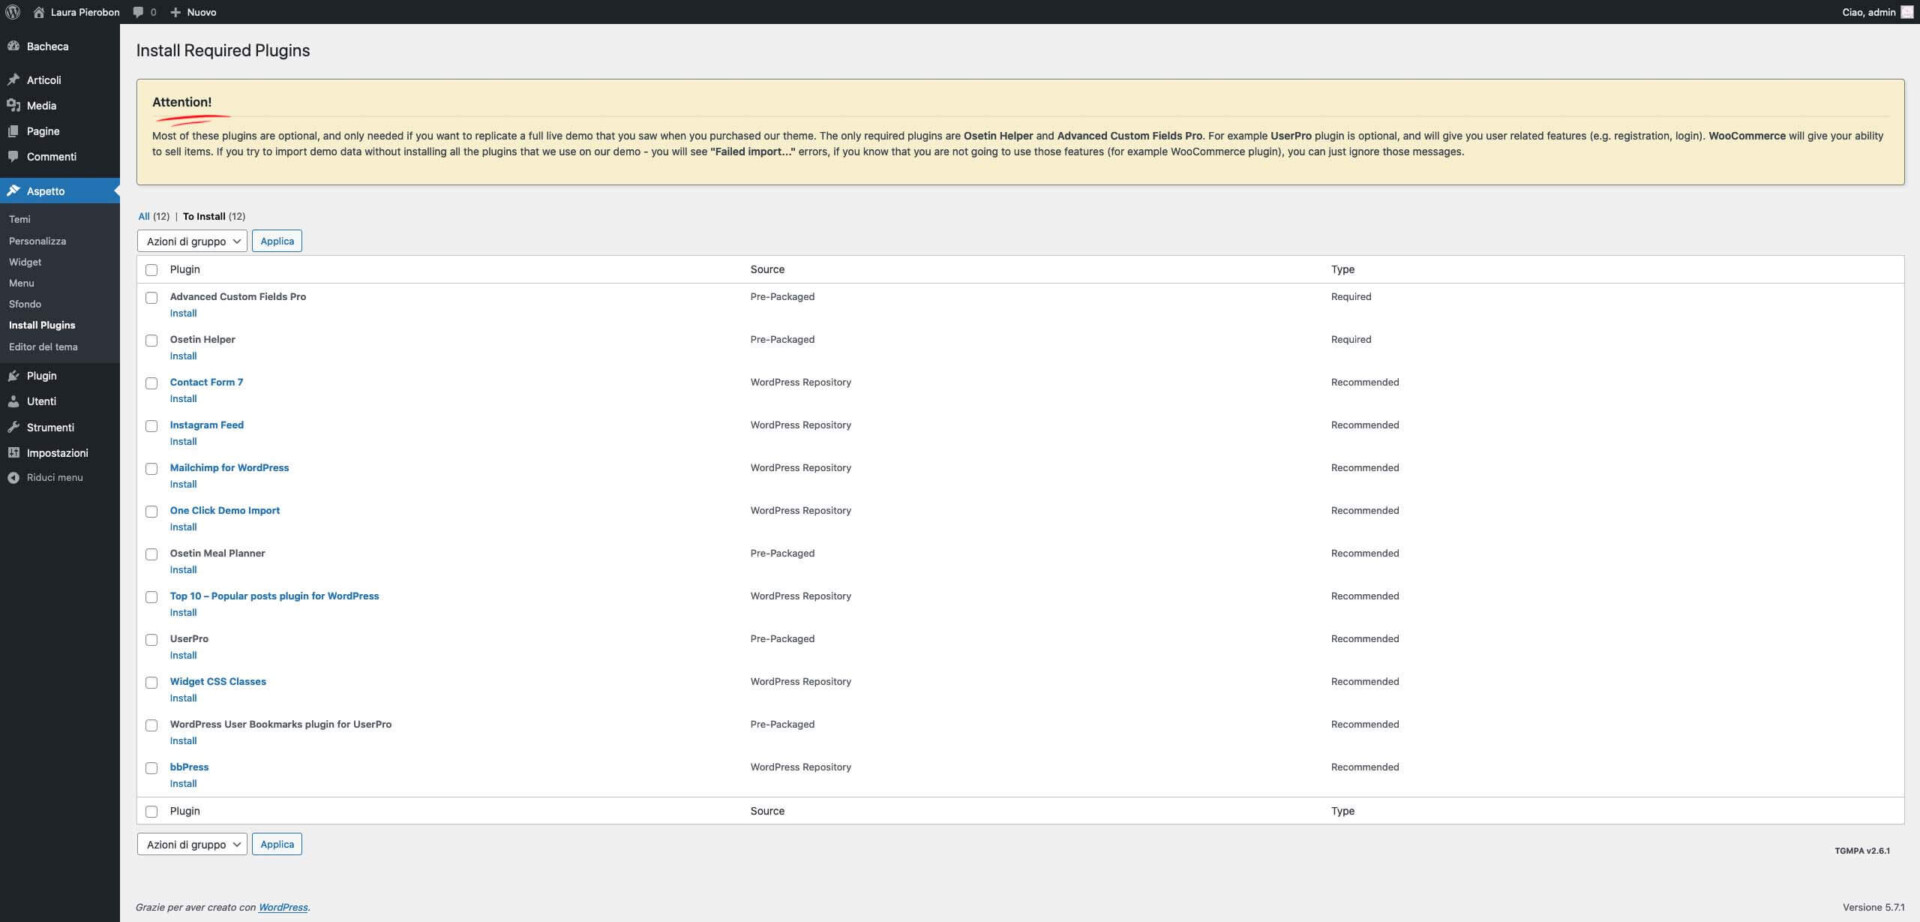1920x922 pixels.
Task: Tick the bbPress checkbox
Action: click(152, 769)
